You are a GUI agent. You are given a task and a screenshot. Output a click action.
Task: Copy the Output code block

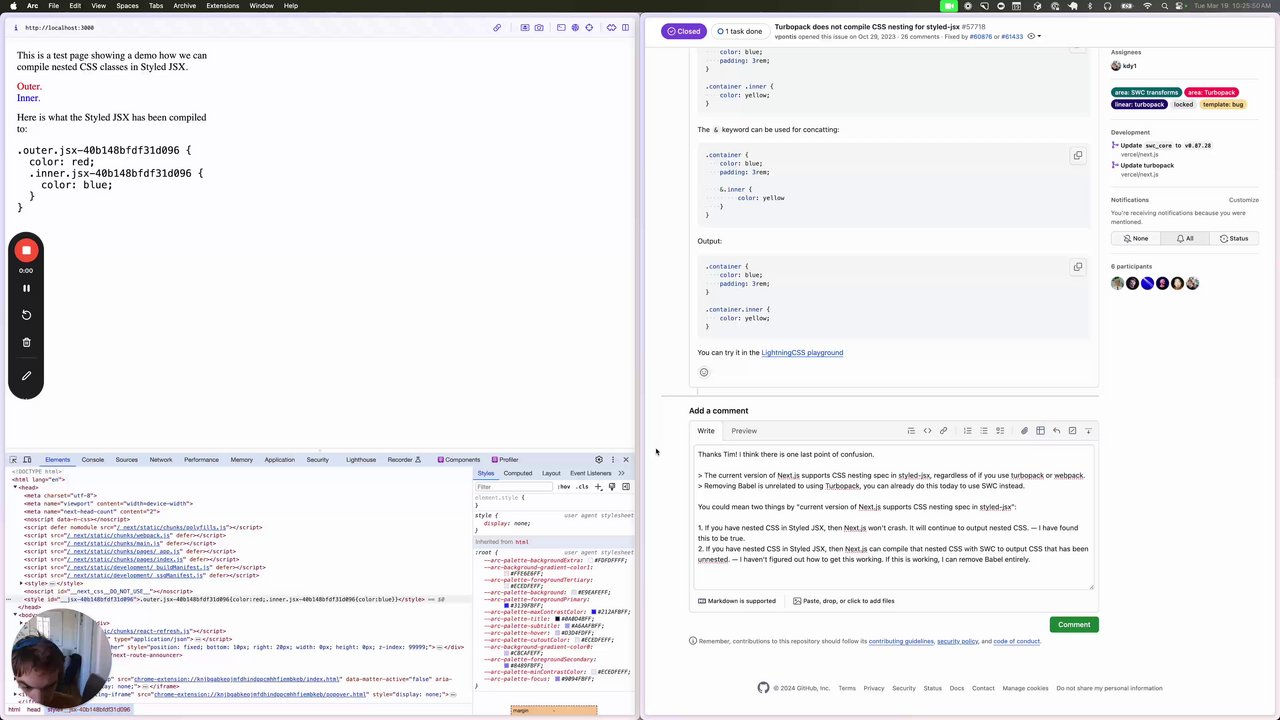point(1077,267)
